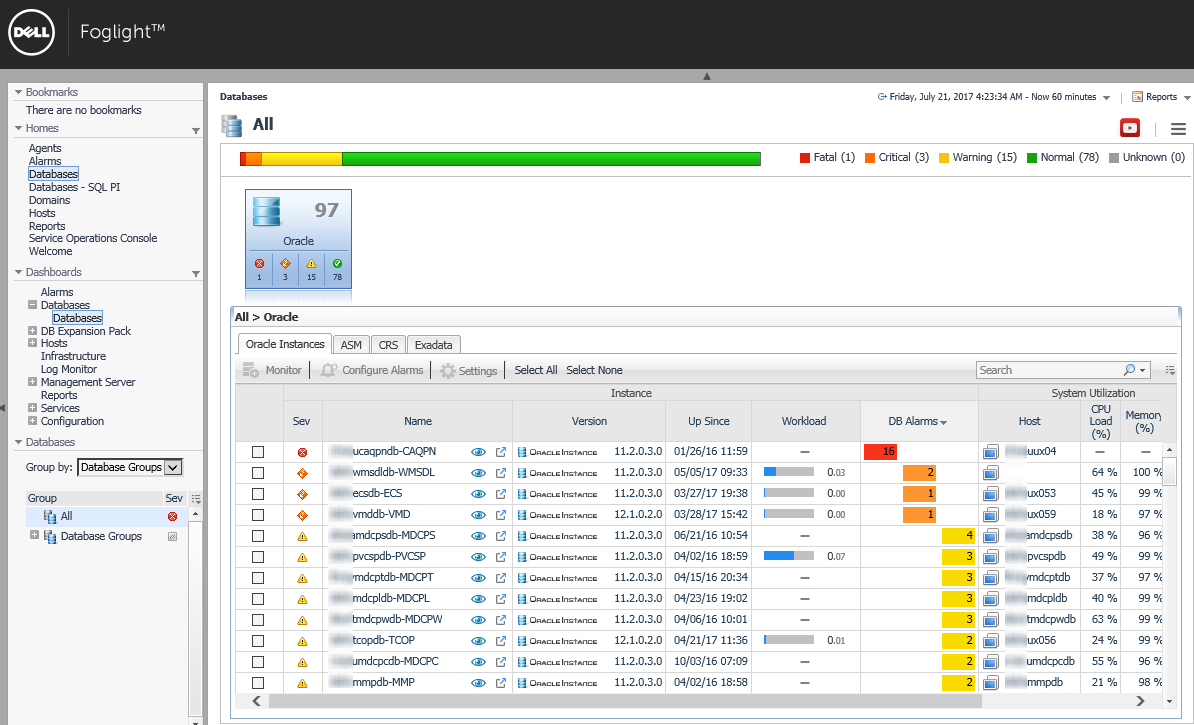Open external link icon for vmddb-VMD
This screenshot has height=725, width=1194.
(501, 515)
